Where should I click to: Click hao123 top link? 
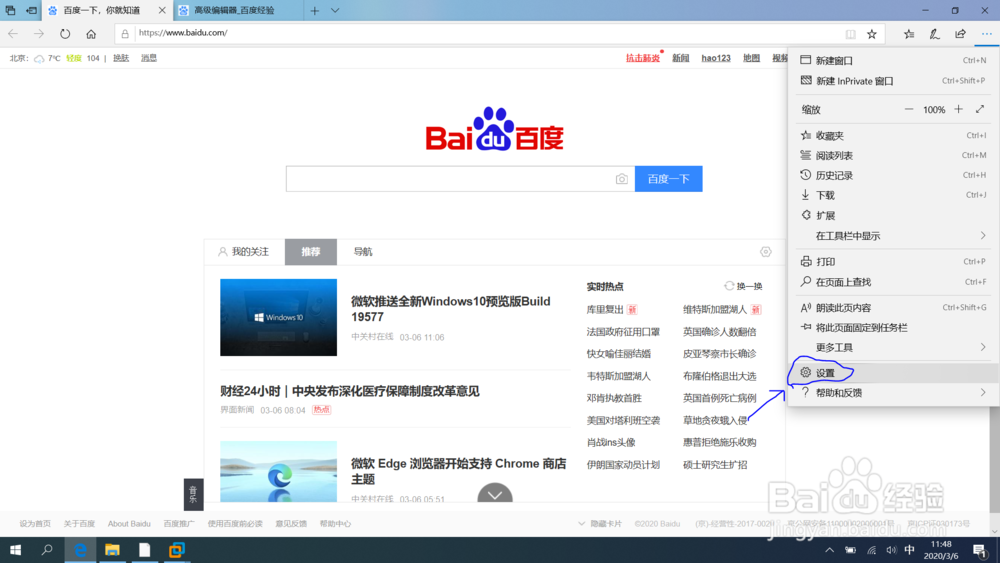tap(716, 58)
